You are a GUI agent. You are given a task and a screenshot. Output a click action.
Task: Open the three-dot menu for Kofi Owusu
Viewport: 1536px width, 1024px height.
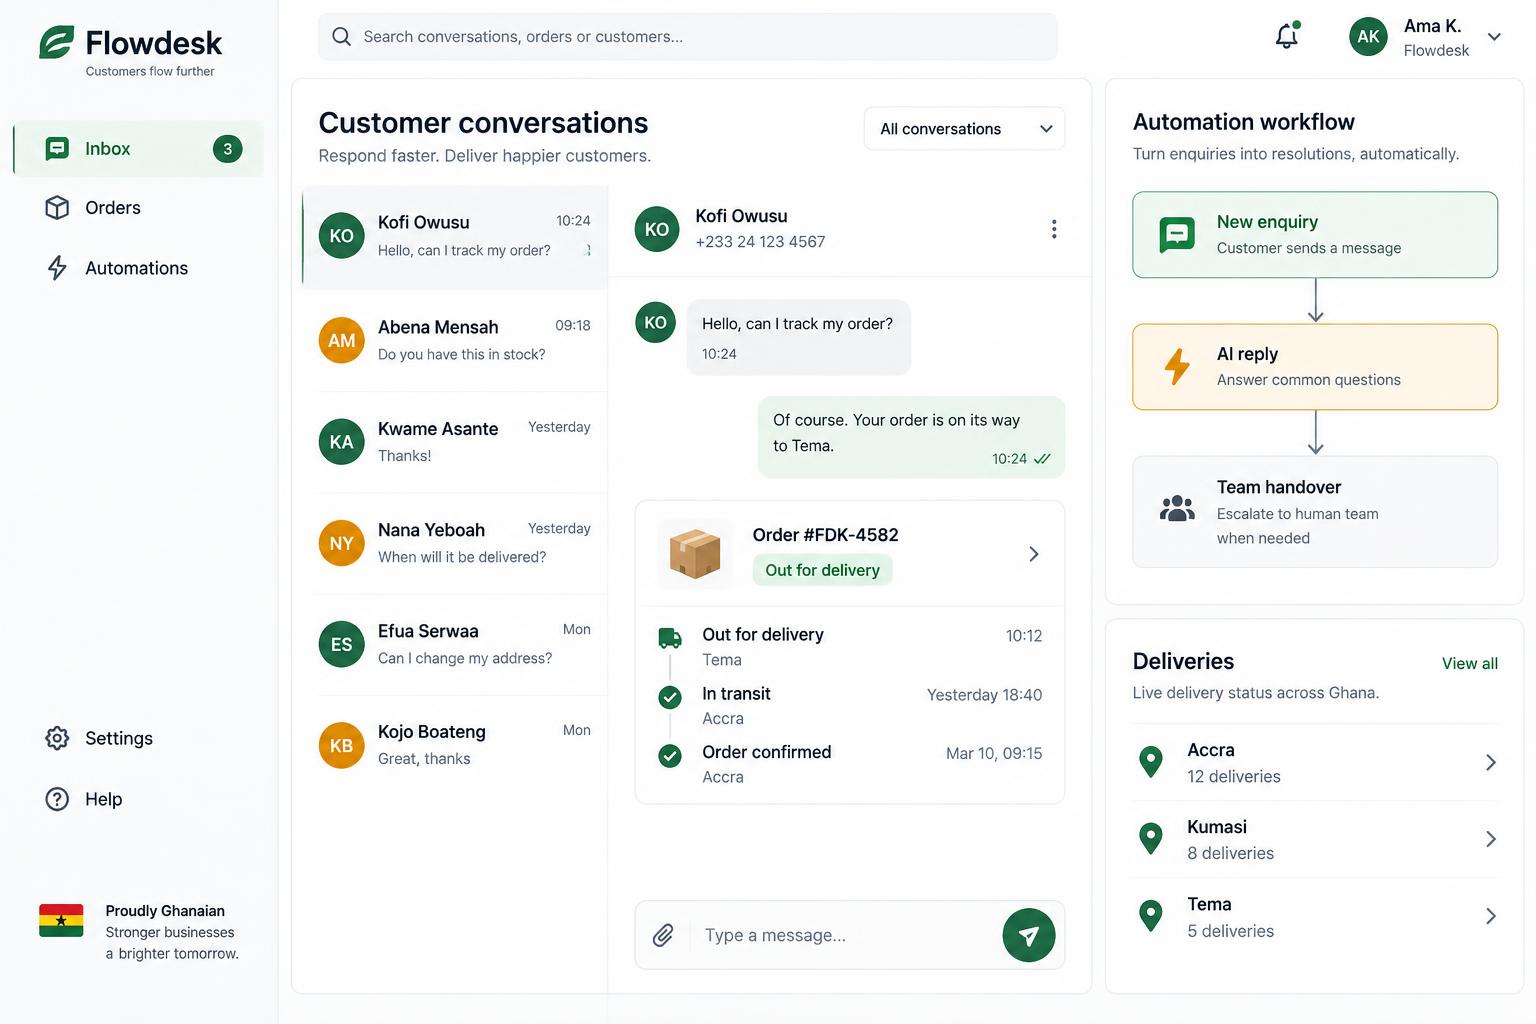tap(1054, 229)
